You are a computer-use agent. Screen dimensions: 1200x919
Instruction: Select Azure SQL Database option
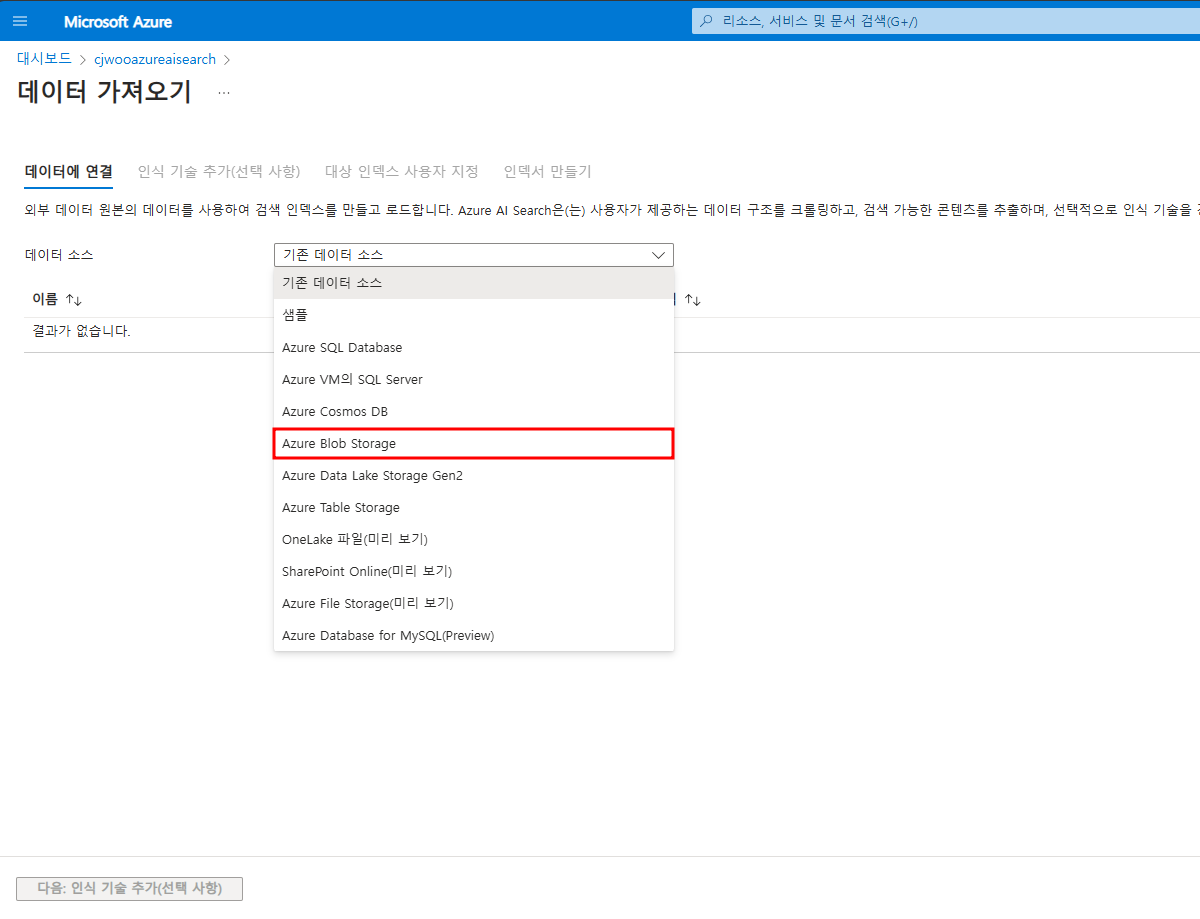click(x=474, y=347)
